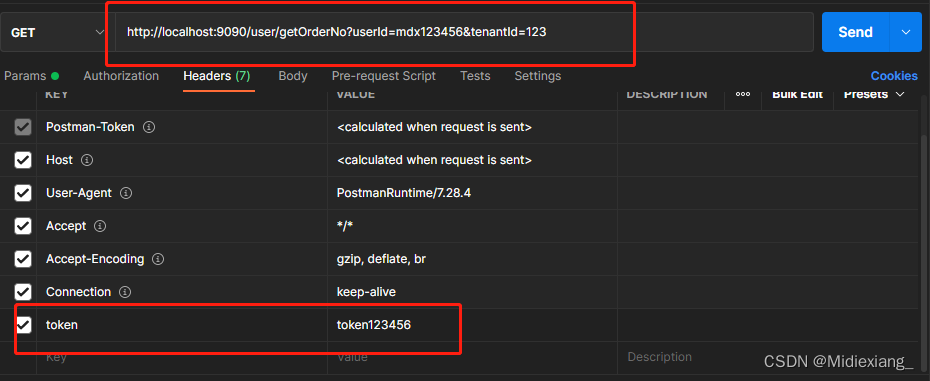Screen dimensions: 930x381
Task: Open the Body tab
Action: point(293,76)
